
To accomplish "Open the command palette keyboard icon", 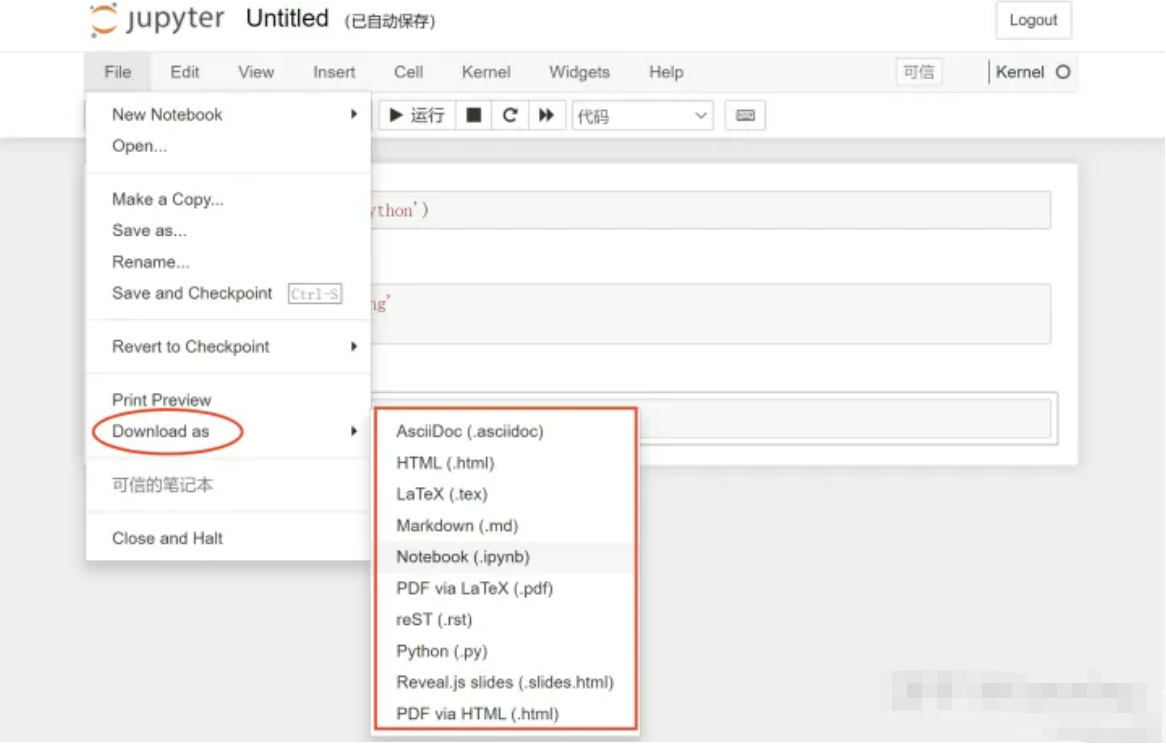I will point(745,115).
